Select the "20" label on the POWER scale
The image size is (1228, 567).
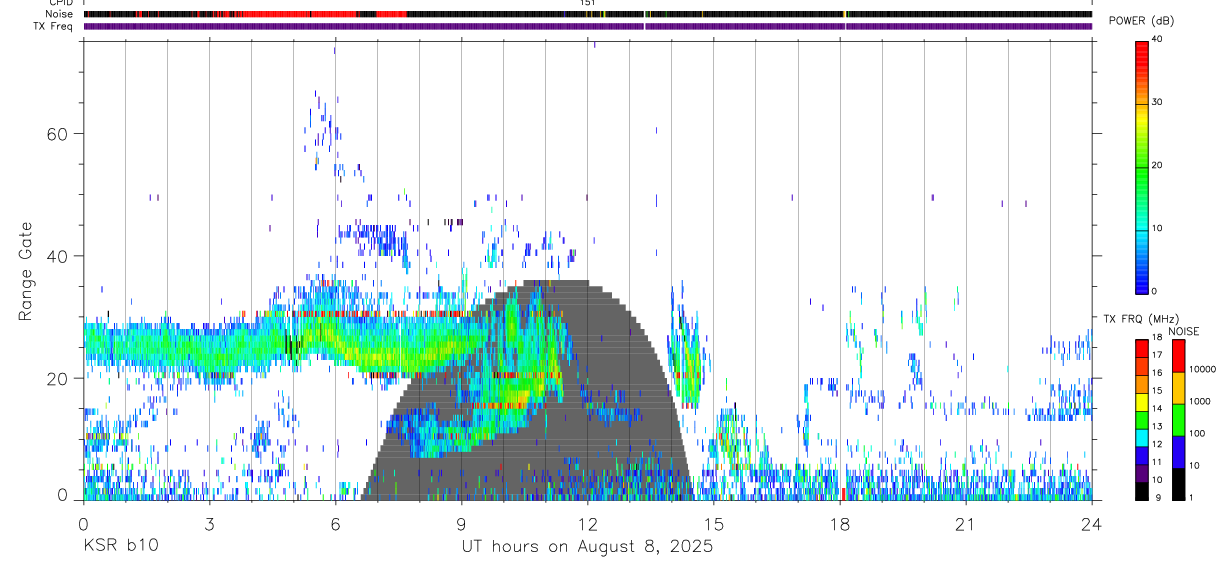pos(1157,165)
